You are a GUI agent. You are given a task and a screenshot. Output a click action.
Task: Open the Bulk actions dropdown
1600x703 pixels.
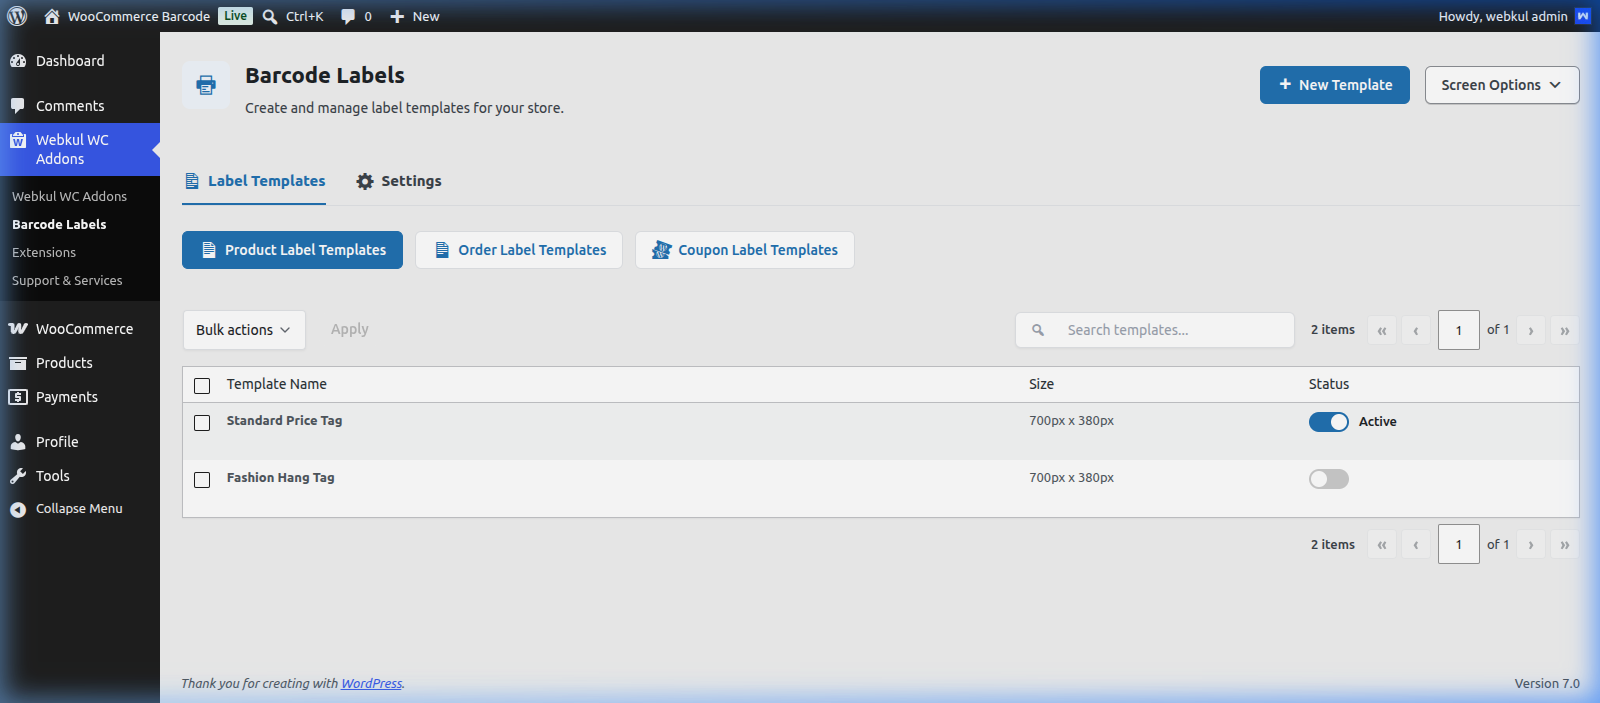tap(244, 330)
